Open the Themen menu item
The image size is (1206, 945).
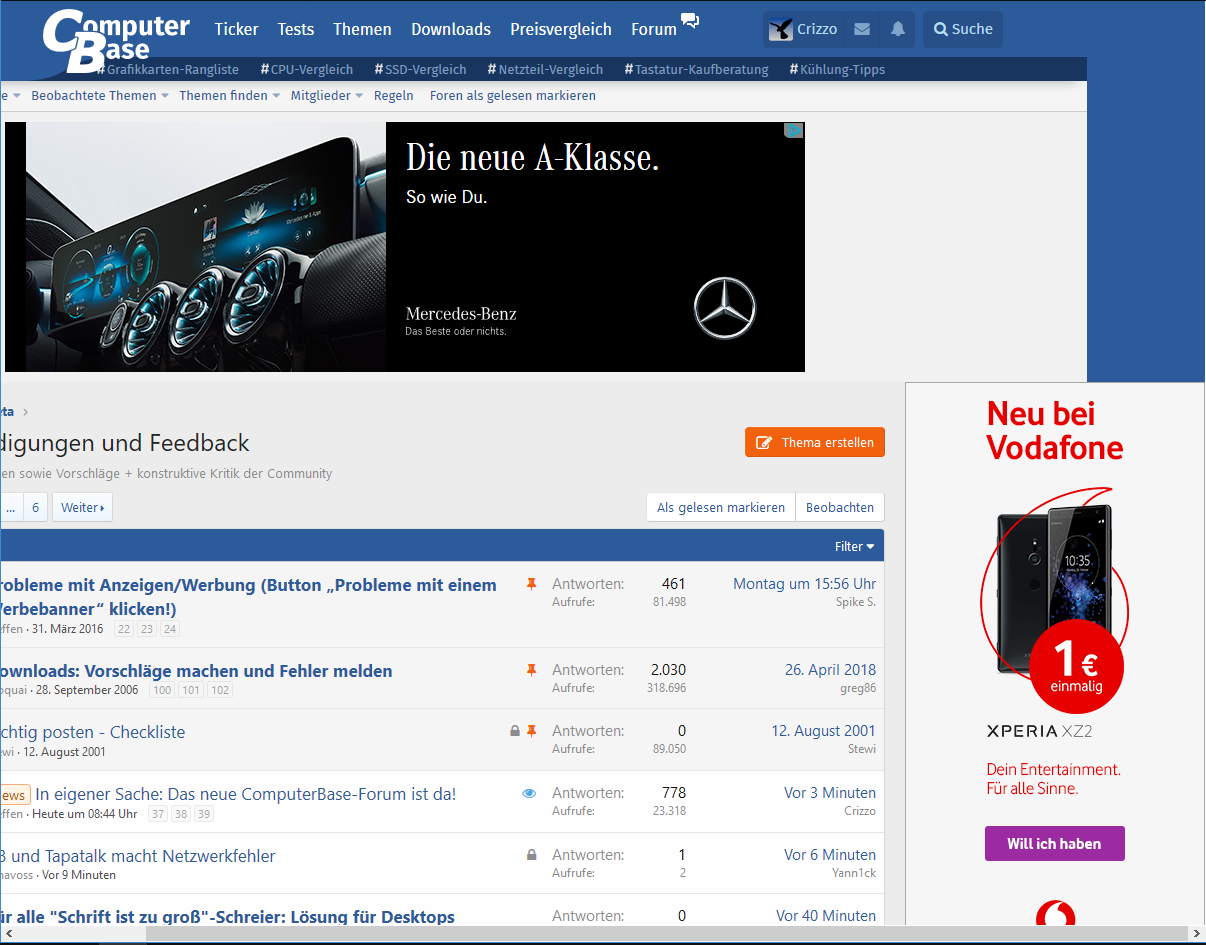click(x=362, y=29)
